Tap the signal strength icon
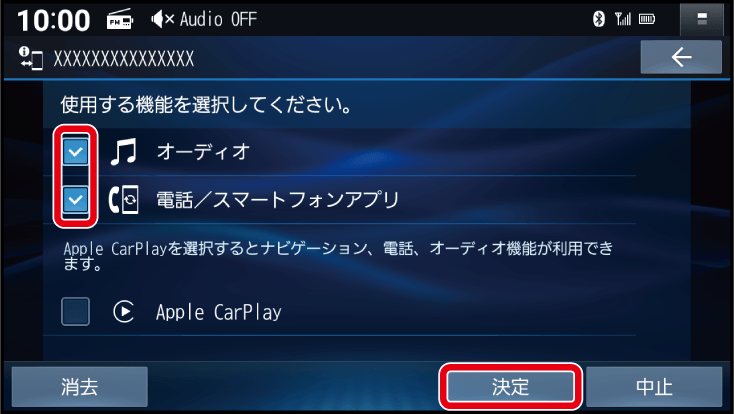734x414 pixels. 623,19
